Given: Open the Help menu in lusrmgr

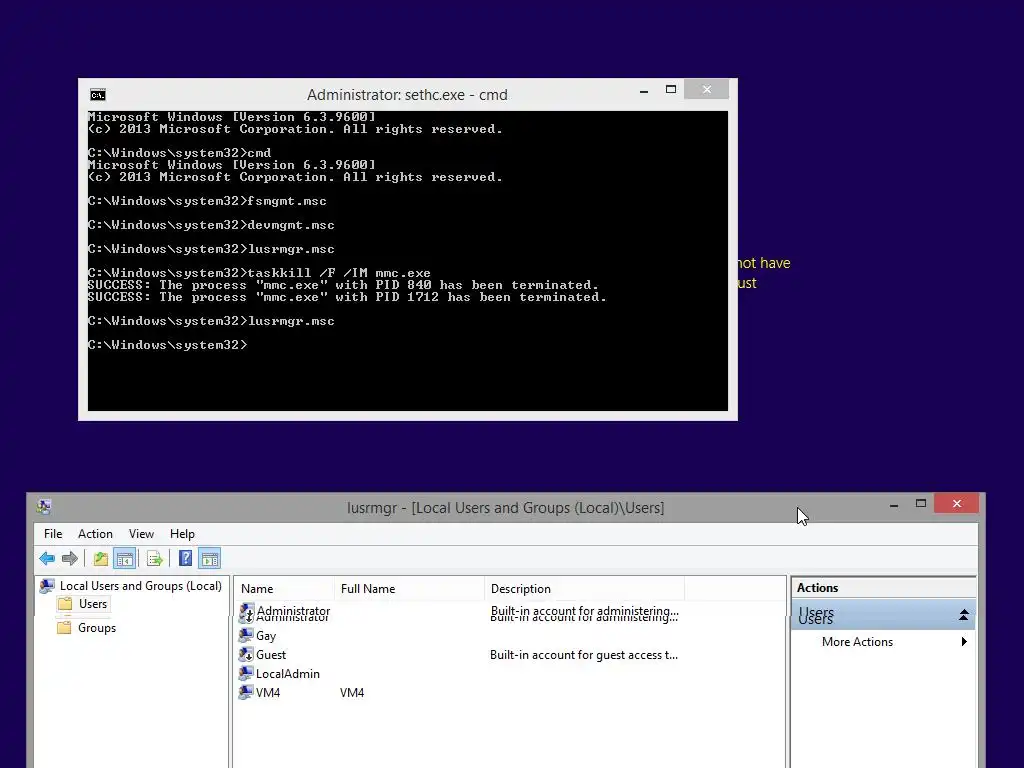Looking at the screenshot, I should pyautogui.click(x=182, y=534).
